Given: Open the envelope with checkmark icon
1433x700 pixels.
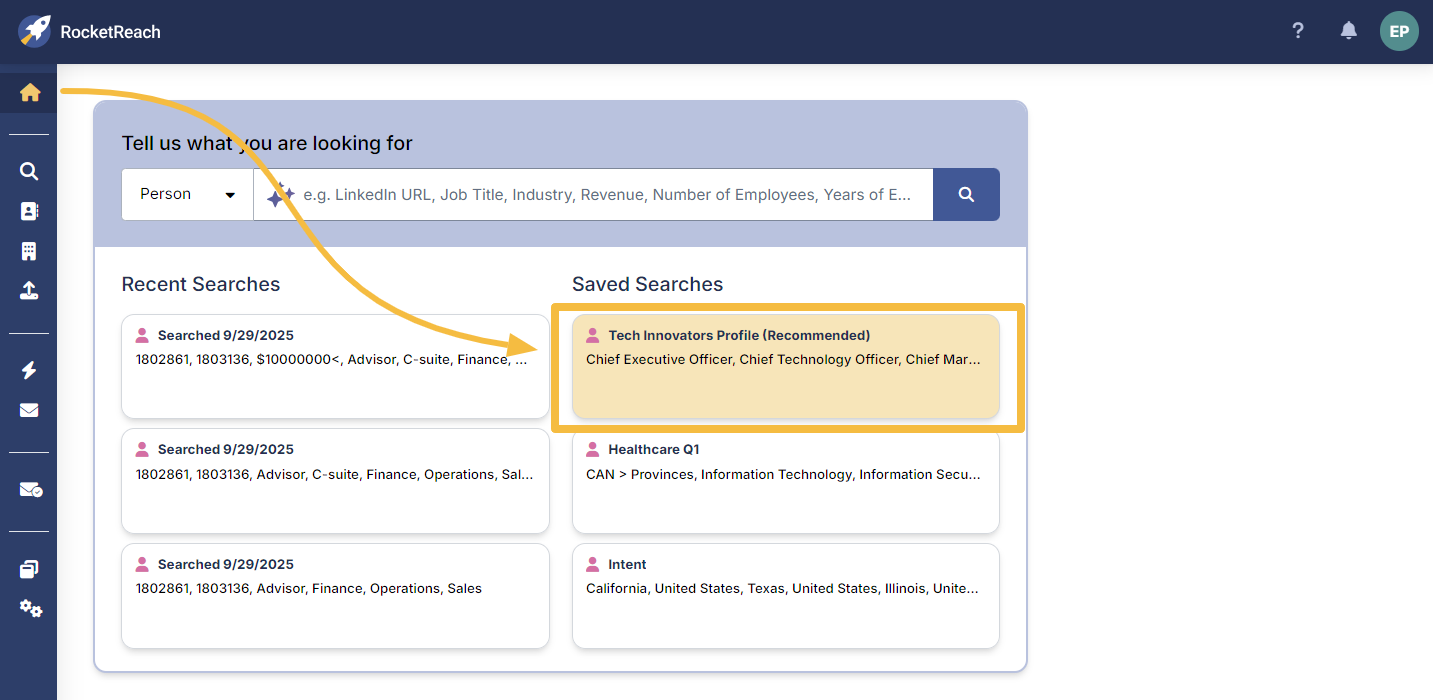Looking at the screenshot, I should click(30, 490).
